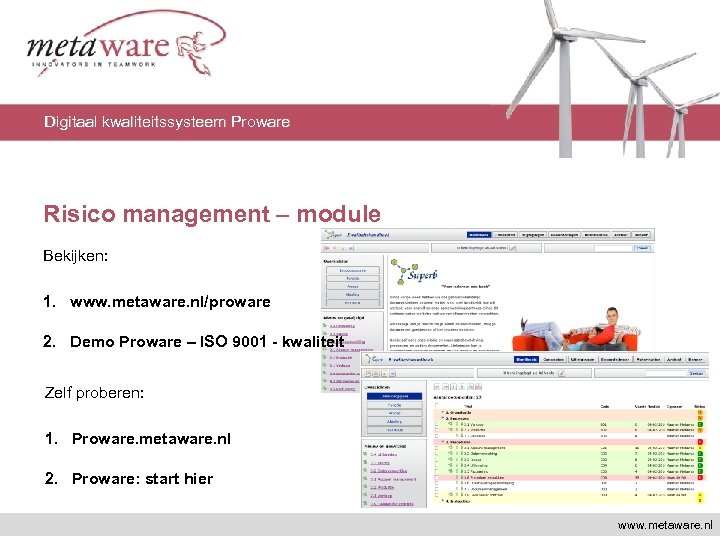This screenshot has width=720, height=540.
Task: Click the Proces button in the back screenshot sidebar
Action: pos(353,286)
